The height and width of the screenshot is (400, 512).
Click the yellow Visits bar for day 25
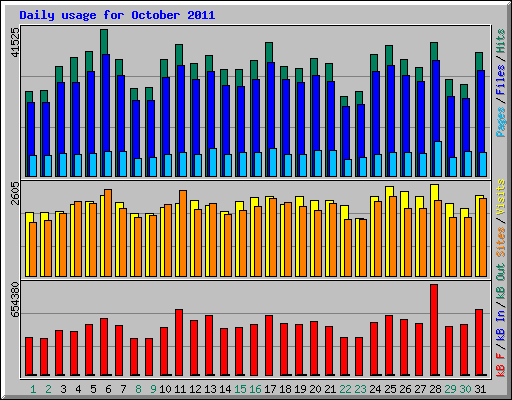(389, 191)
